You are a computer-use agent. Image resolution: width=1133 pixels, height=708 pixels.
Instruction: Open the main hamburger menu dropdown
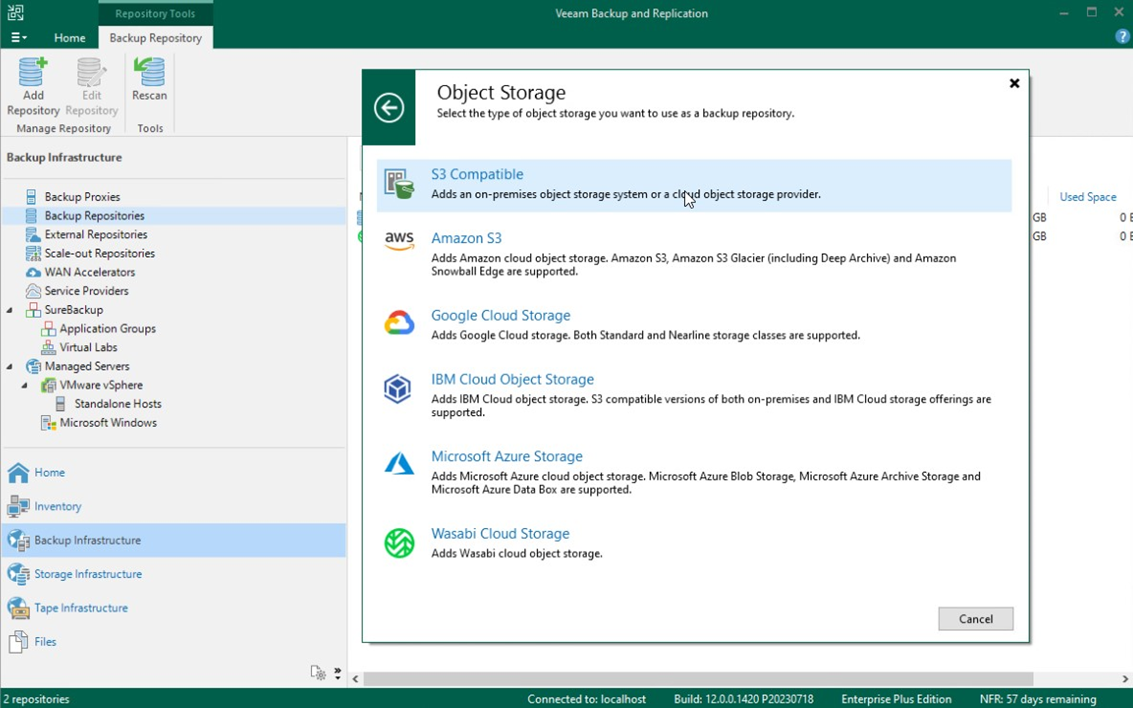18,38
